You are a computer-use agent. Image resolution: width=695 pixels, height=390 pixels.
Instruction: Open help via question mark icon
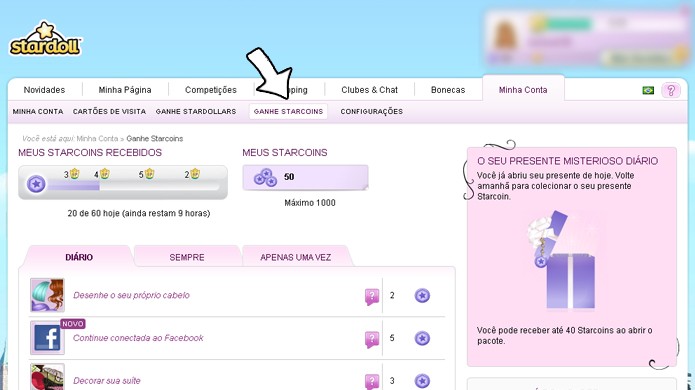[671, 90]
